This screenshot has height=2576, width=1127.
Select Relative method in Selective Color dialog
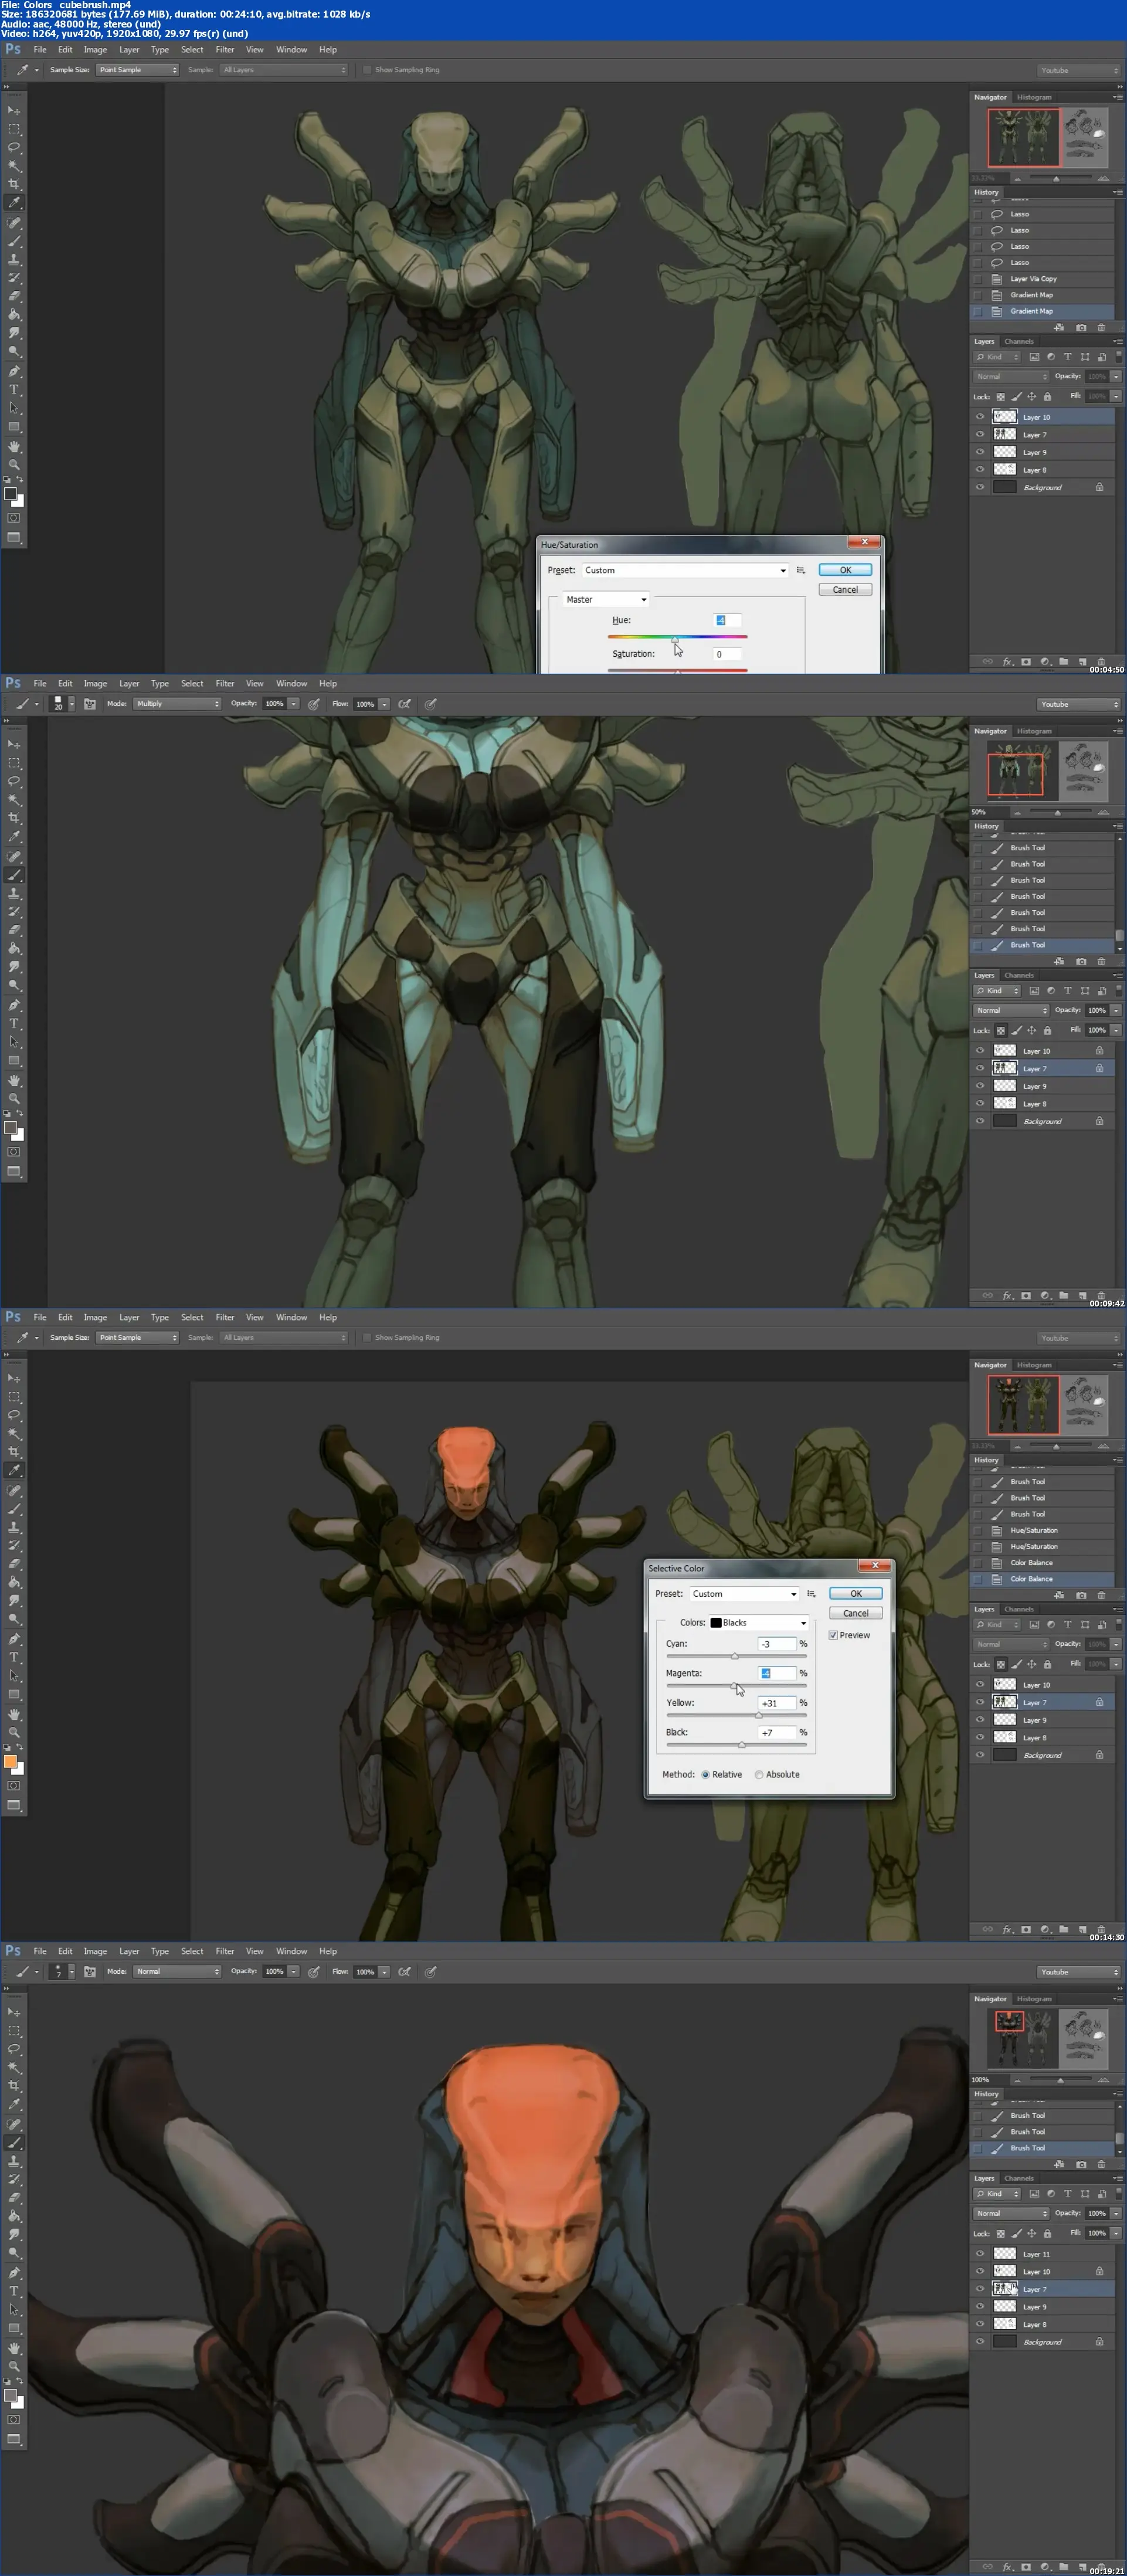(x=705, y=1774)
